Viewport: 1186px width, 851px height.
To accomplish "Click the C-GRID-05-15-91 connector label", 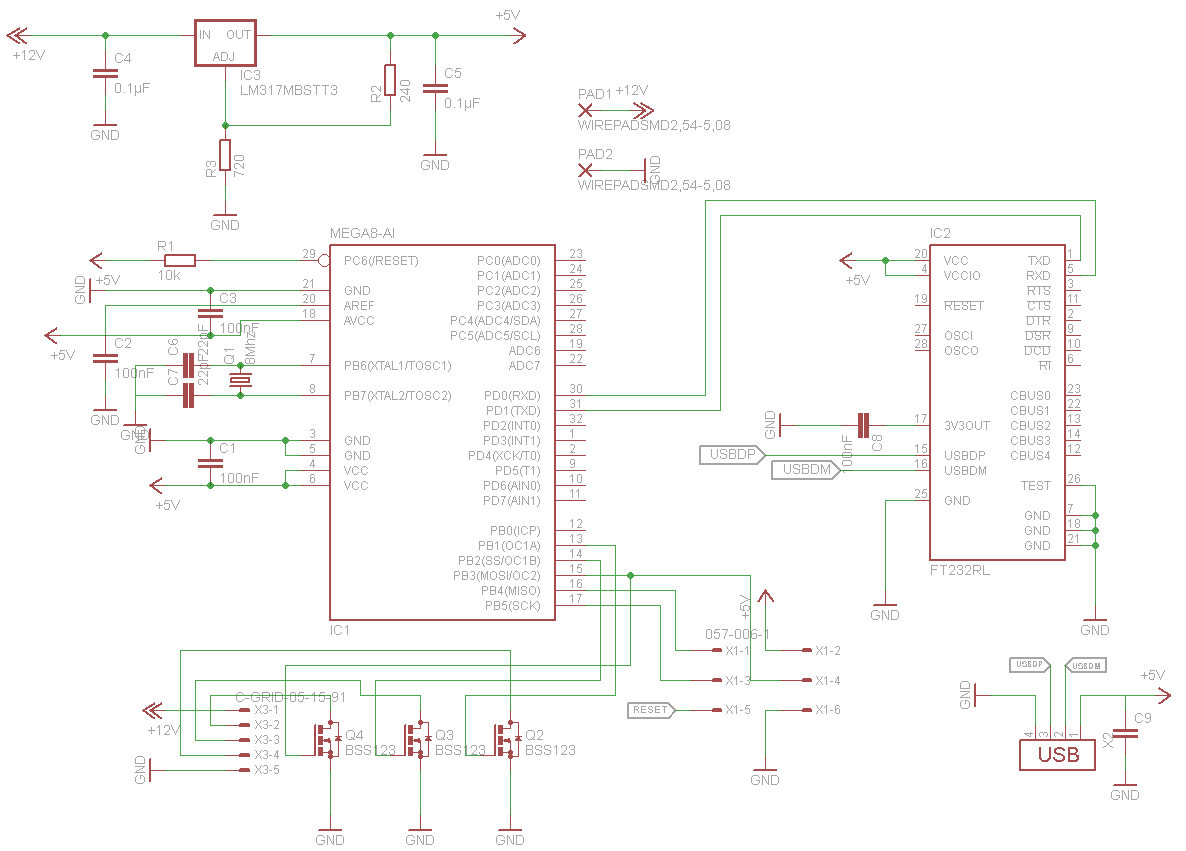I will click(x=290, y=697).
